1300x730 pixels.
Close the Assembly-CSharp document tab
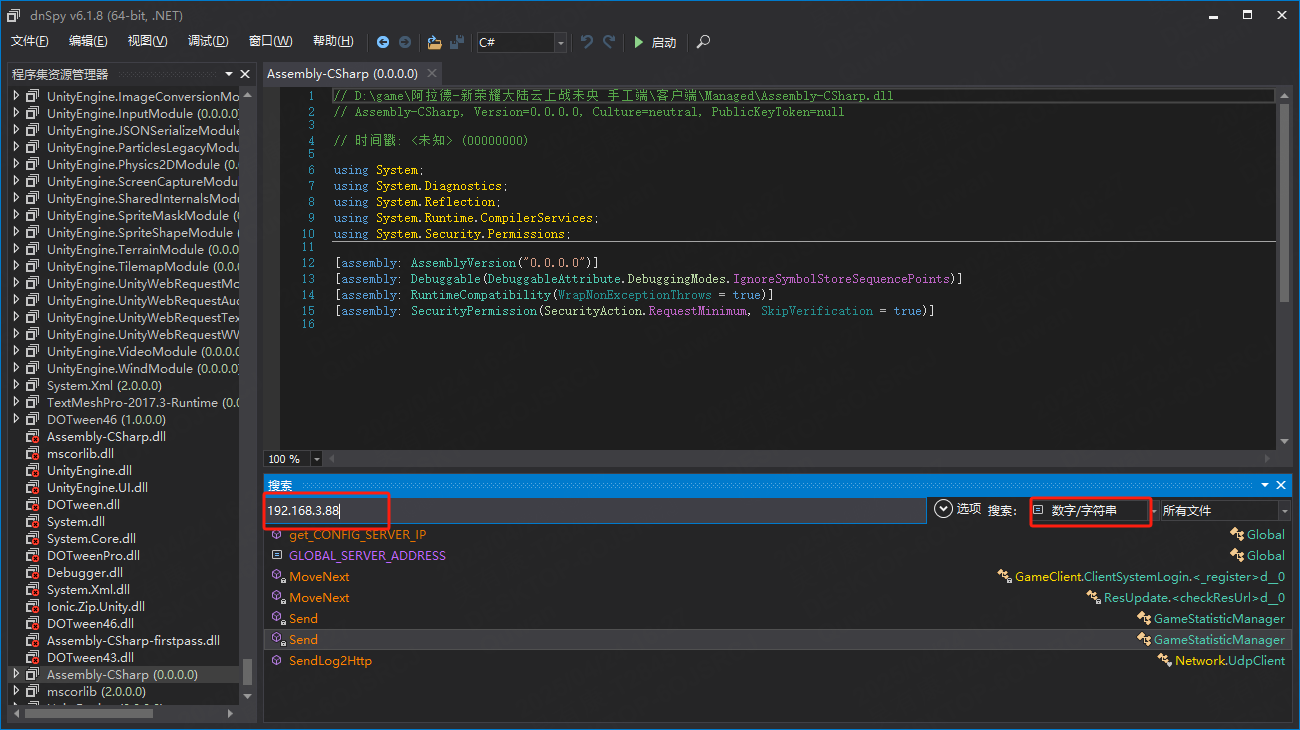[x=432, y=74]
